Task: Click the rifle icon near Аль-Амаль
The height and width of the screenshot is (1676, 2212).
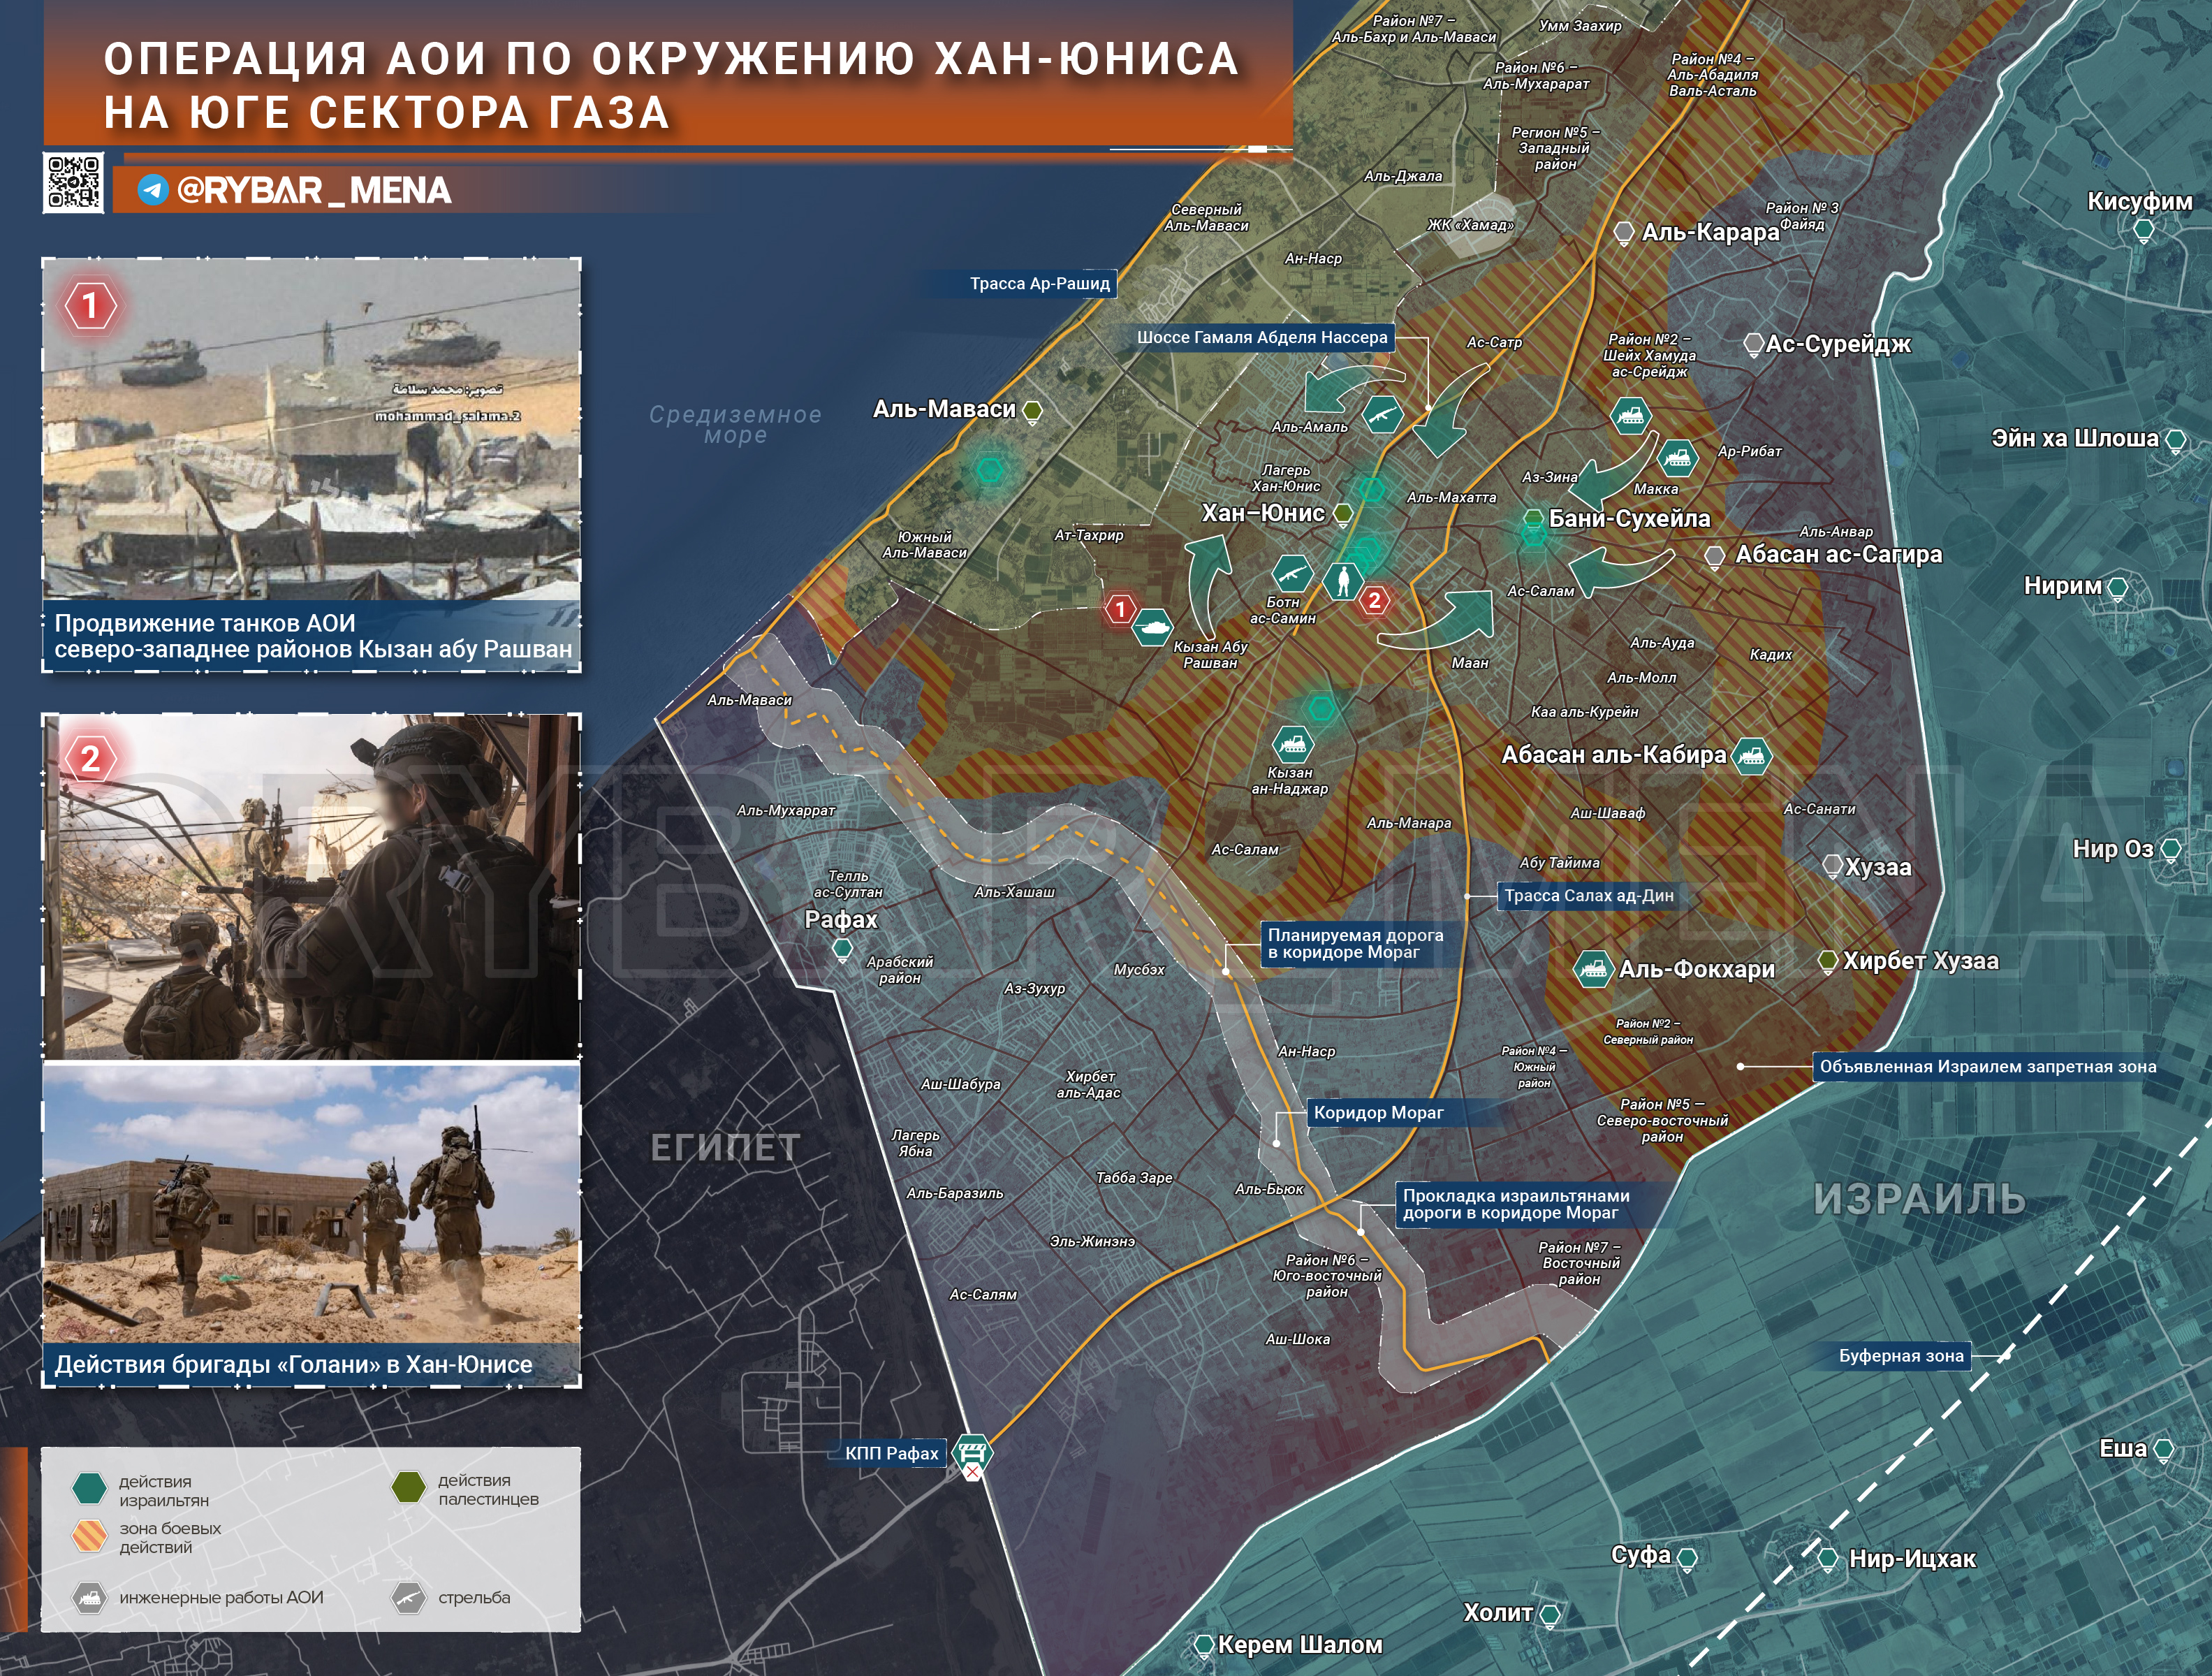Action: [1382, 414]
